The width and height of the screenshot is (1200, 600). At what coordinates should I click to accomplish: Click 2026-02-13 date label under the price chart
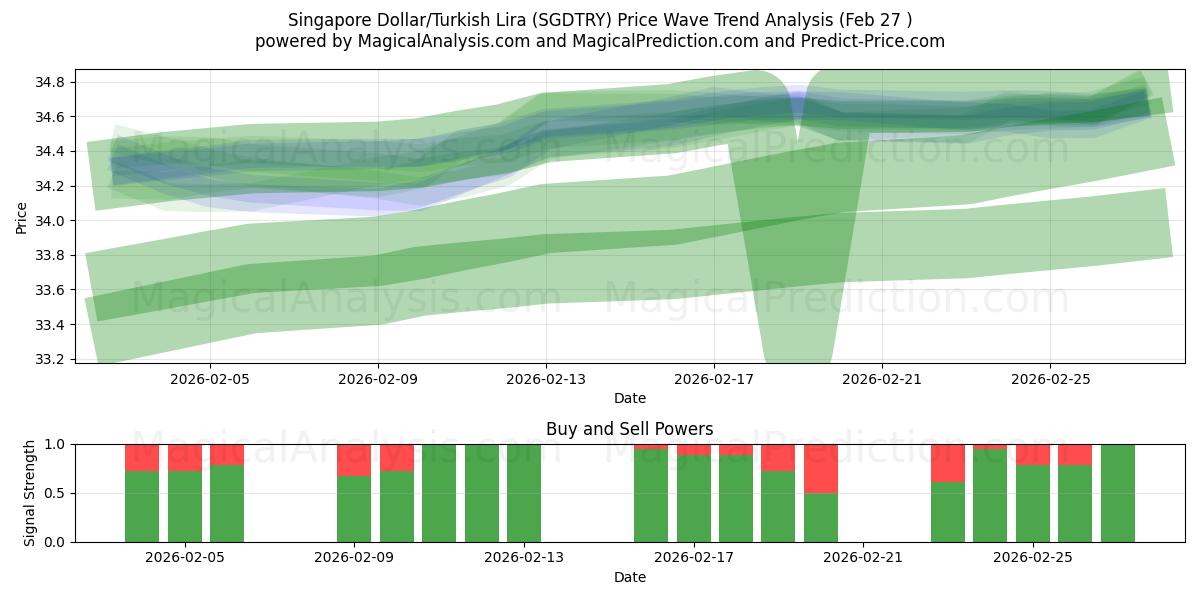point(546,379)
